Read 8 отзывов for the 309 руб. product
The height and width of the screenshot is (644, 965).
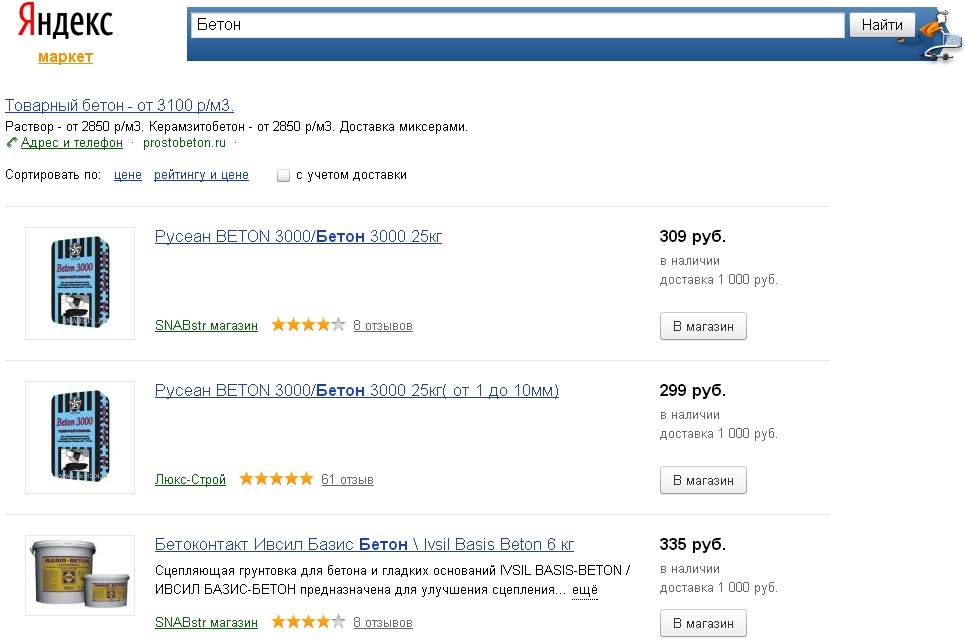coord(383,326)
